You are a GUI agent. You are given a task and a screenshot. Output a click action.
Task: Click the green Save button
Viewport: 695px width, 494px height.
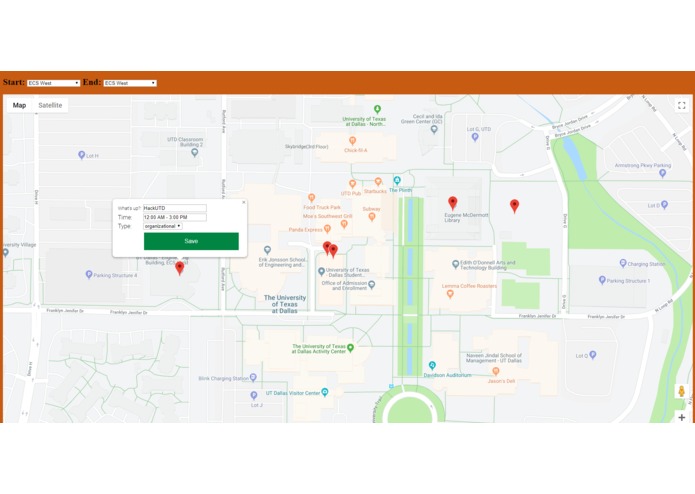tap(191, 241)
